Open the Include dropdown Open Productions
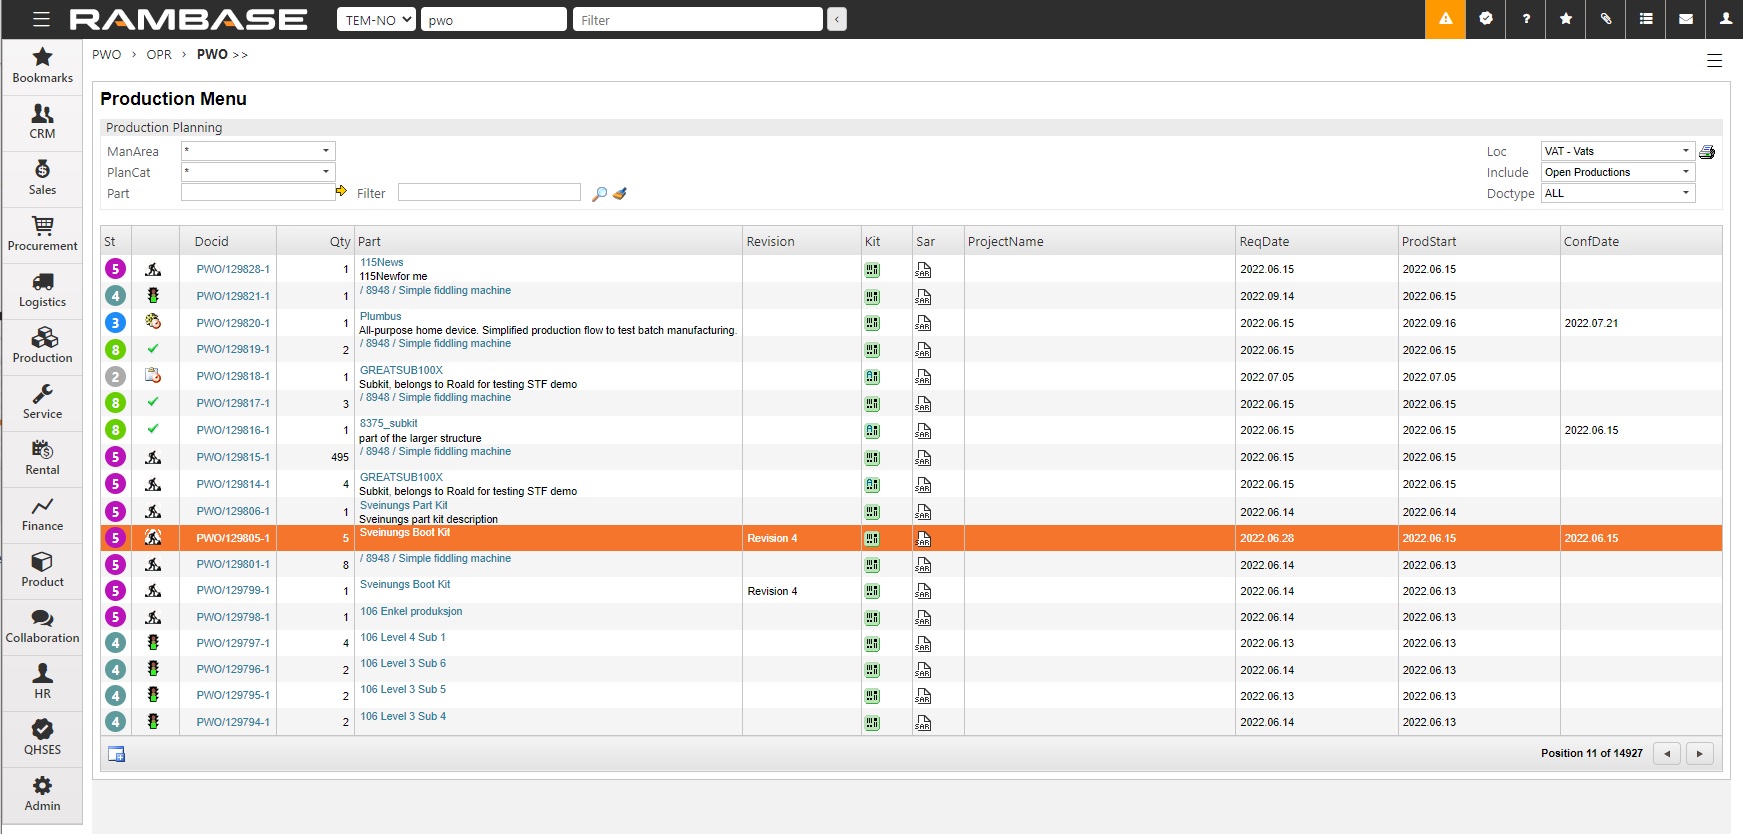Screen dimensions: 1743x834 [x=1618, y=172]
